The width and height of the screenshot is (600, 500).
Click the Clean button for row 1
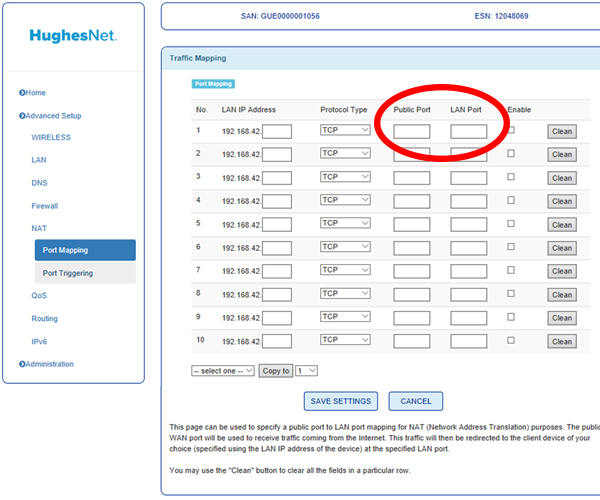562,132
